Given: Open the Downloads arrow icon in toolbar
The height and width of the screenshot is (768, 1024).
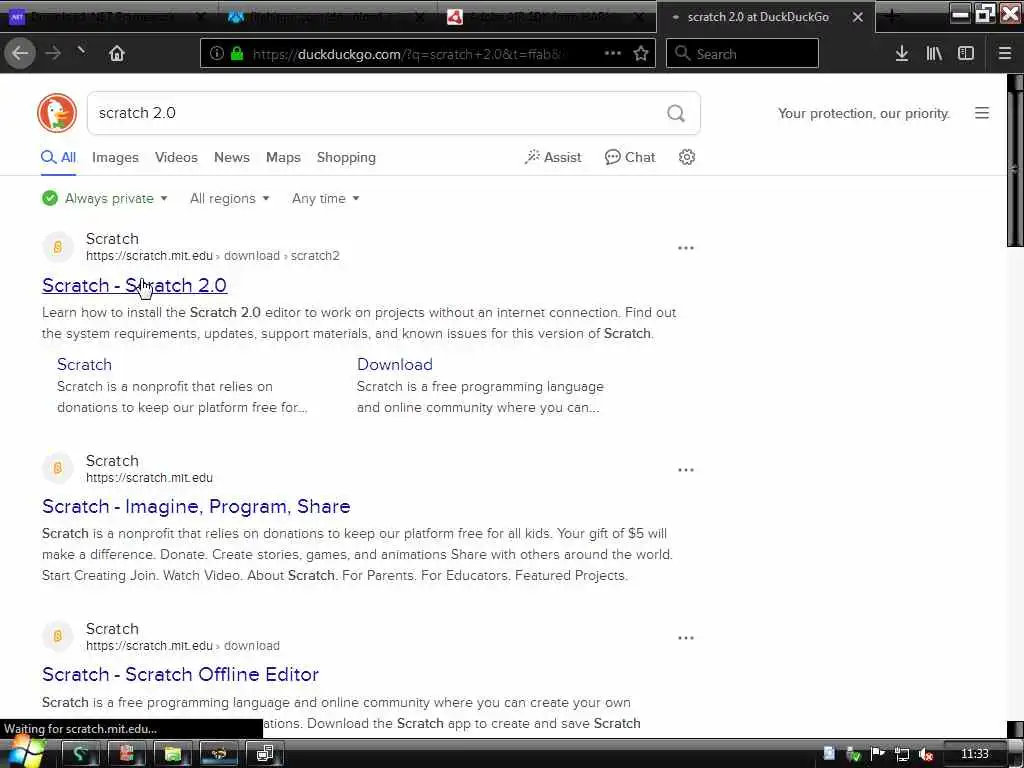Looking at the screenshot, I should tap(901, 54).
